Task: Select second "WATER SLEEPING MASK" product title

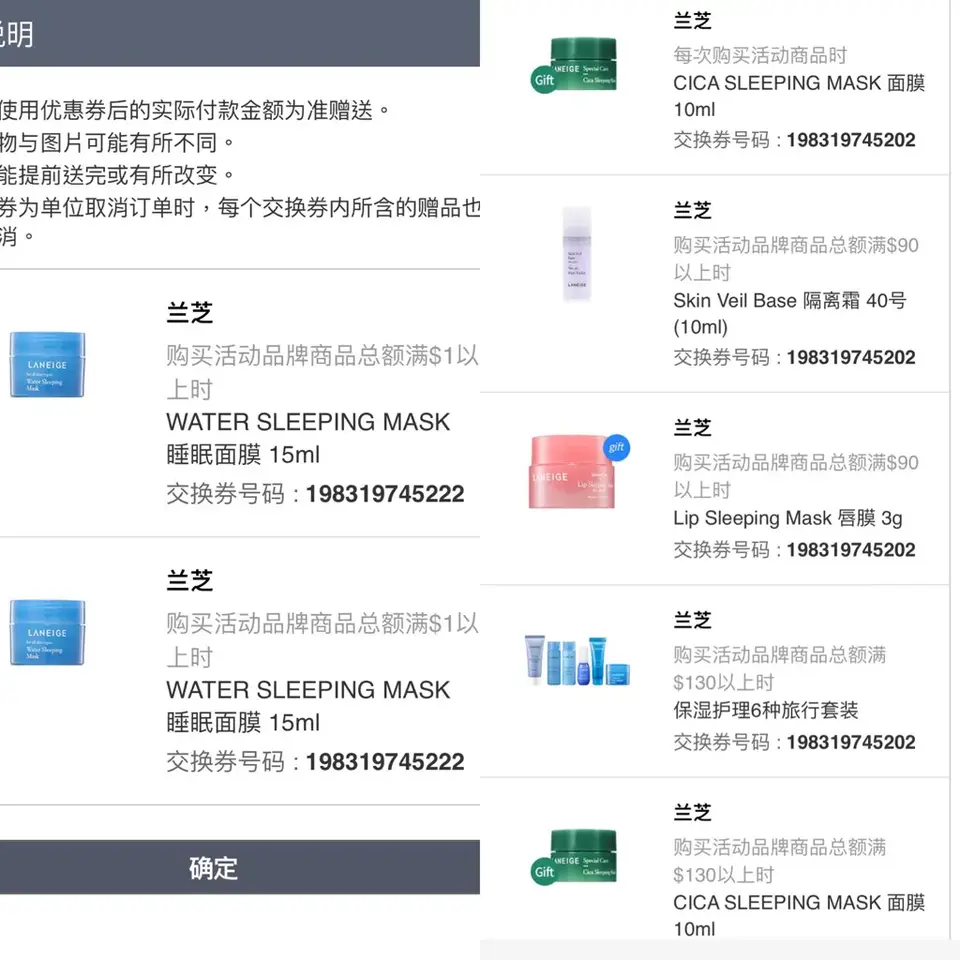Action: [308, 690]
